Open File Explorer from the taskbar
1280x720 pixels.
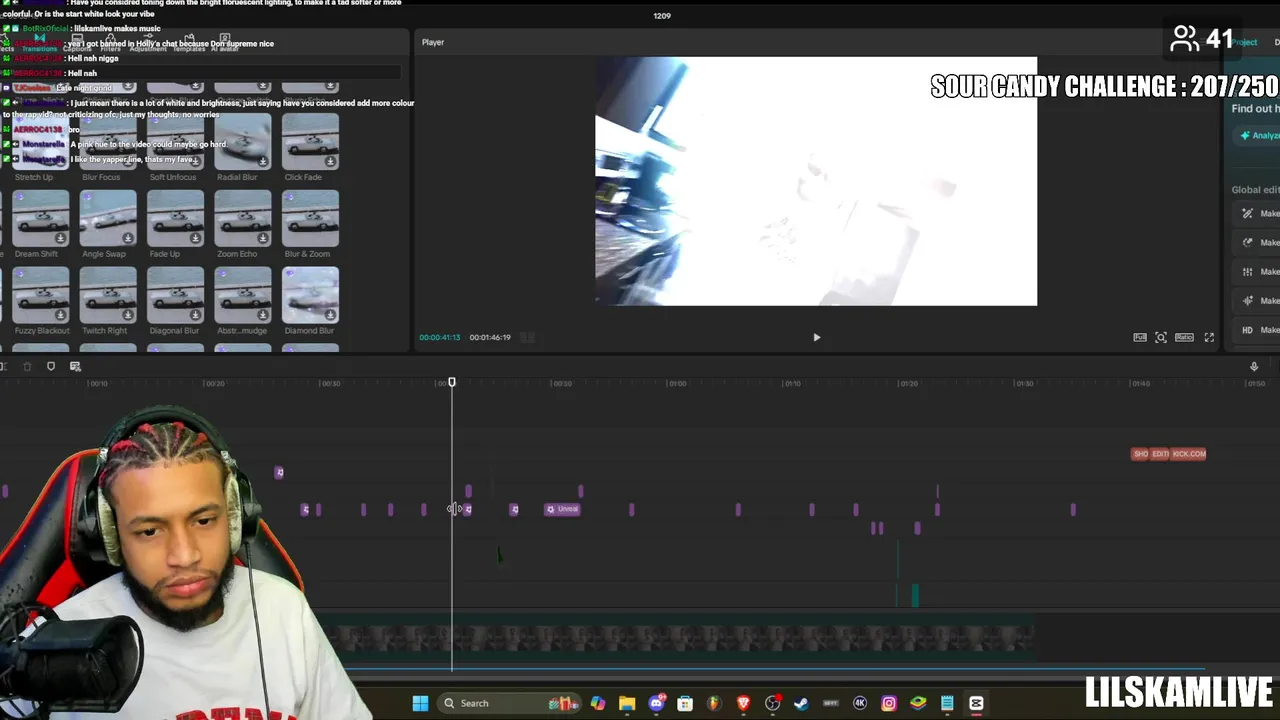[x=627, y=703]
